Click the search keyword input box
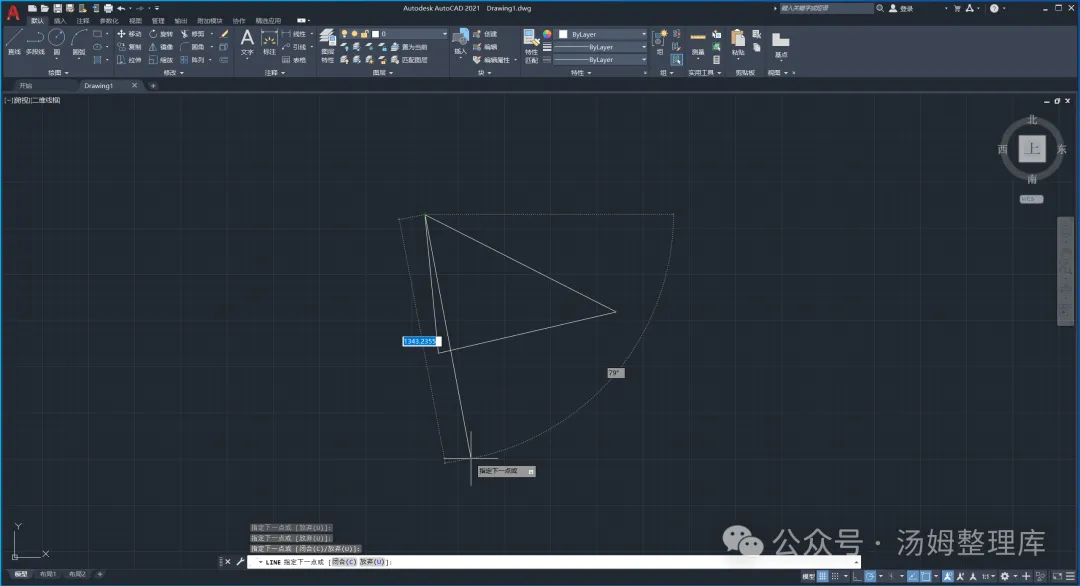The image size is (1080, 586). point(826,8)
